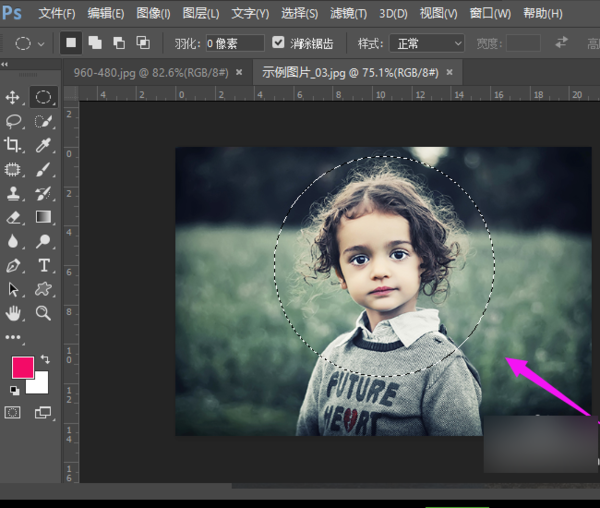The height and width of the screenshot is (508, 600).
Task: Click the 羽化 feather input field
Action: pyautogui.click(x=234, y=44)
